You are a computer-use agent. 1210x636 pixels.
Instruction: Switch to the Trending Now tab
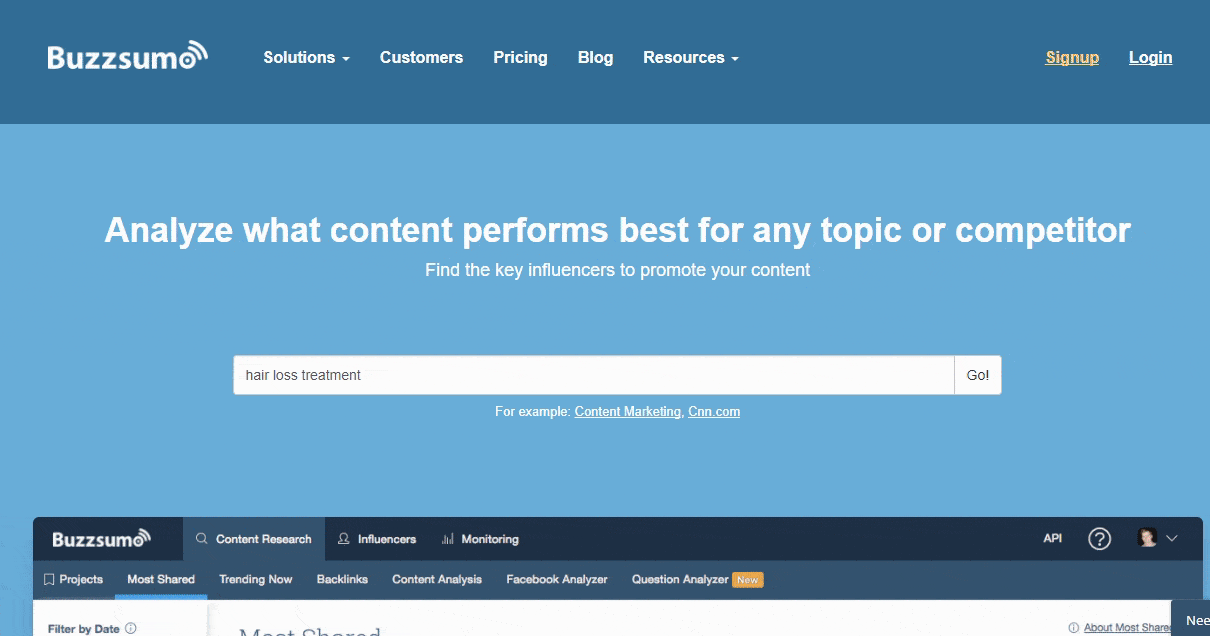click(x=256, y=579)
